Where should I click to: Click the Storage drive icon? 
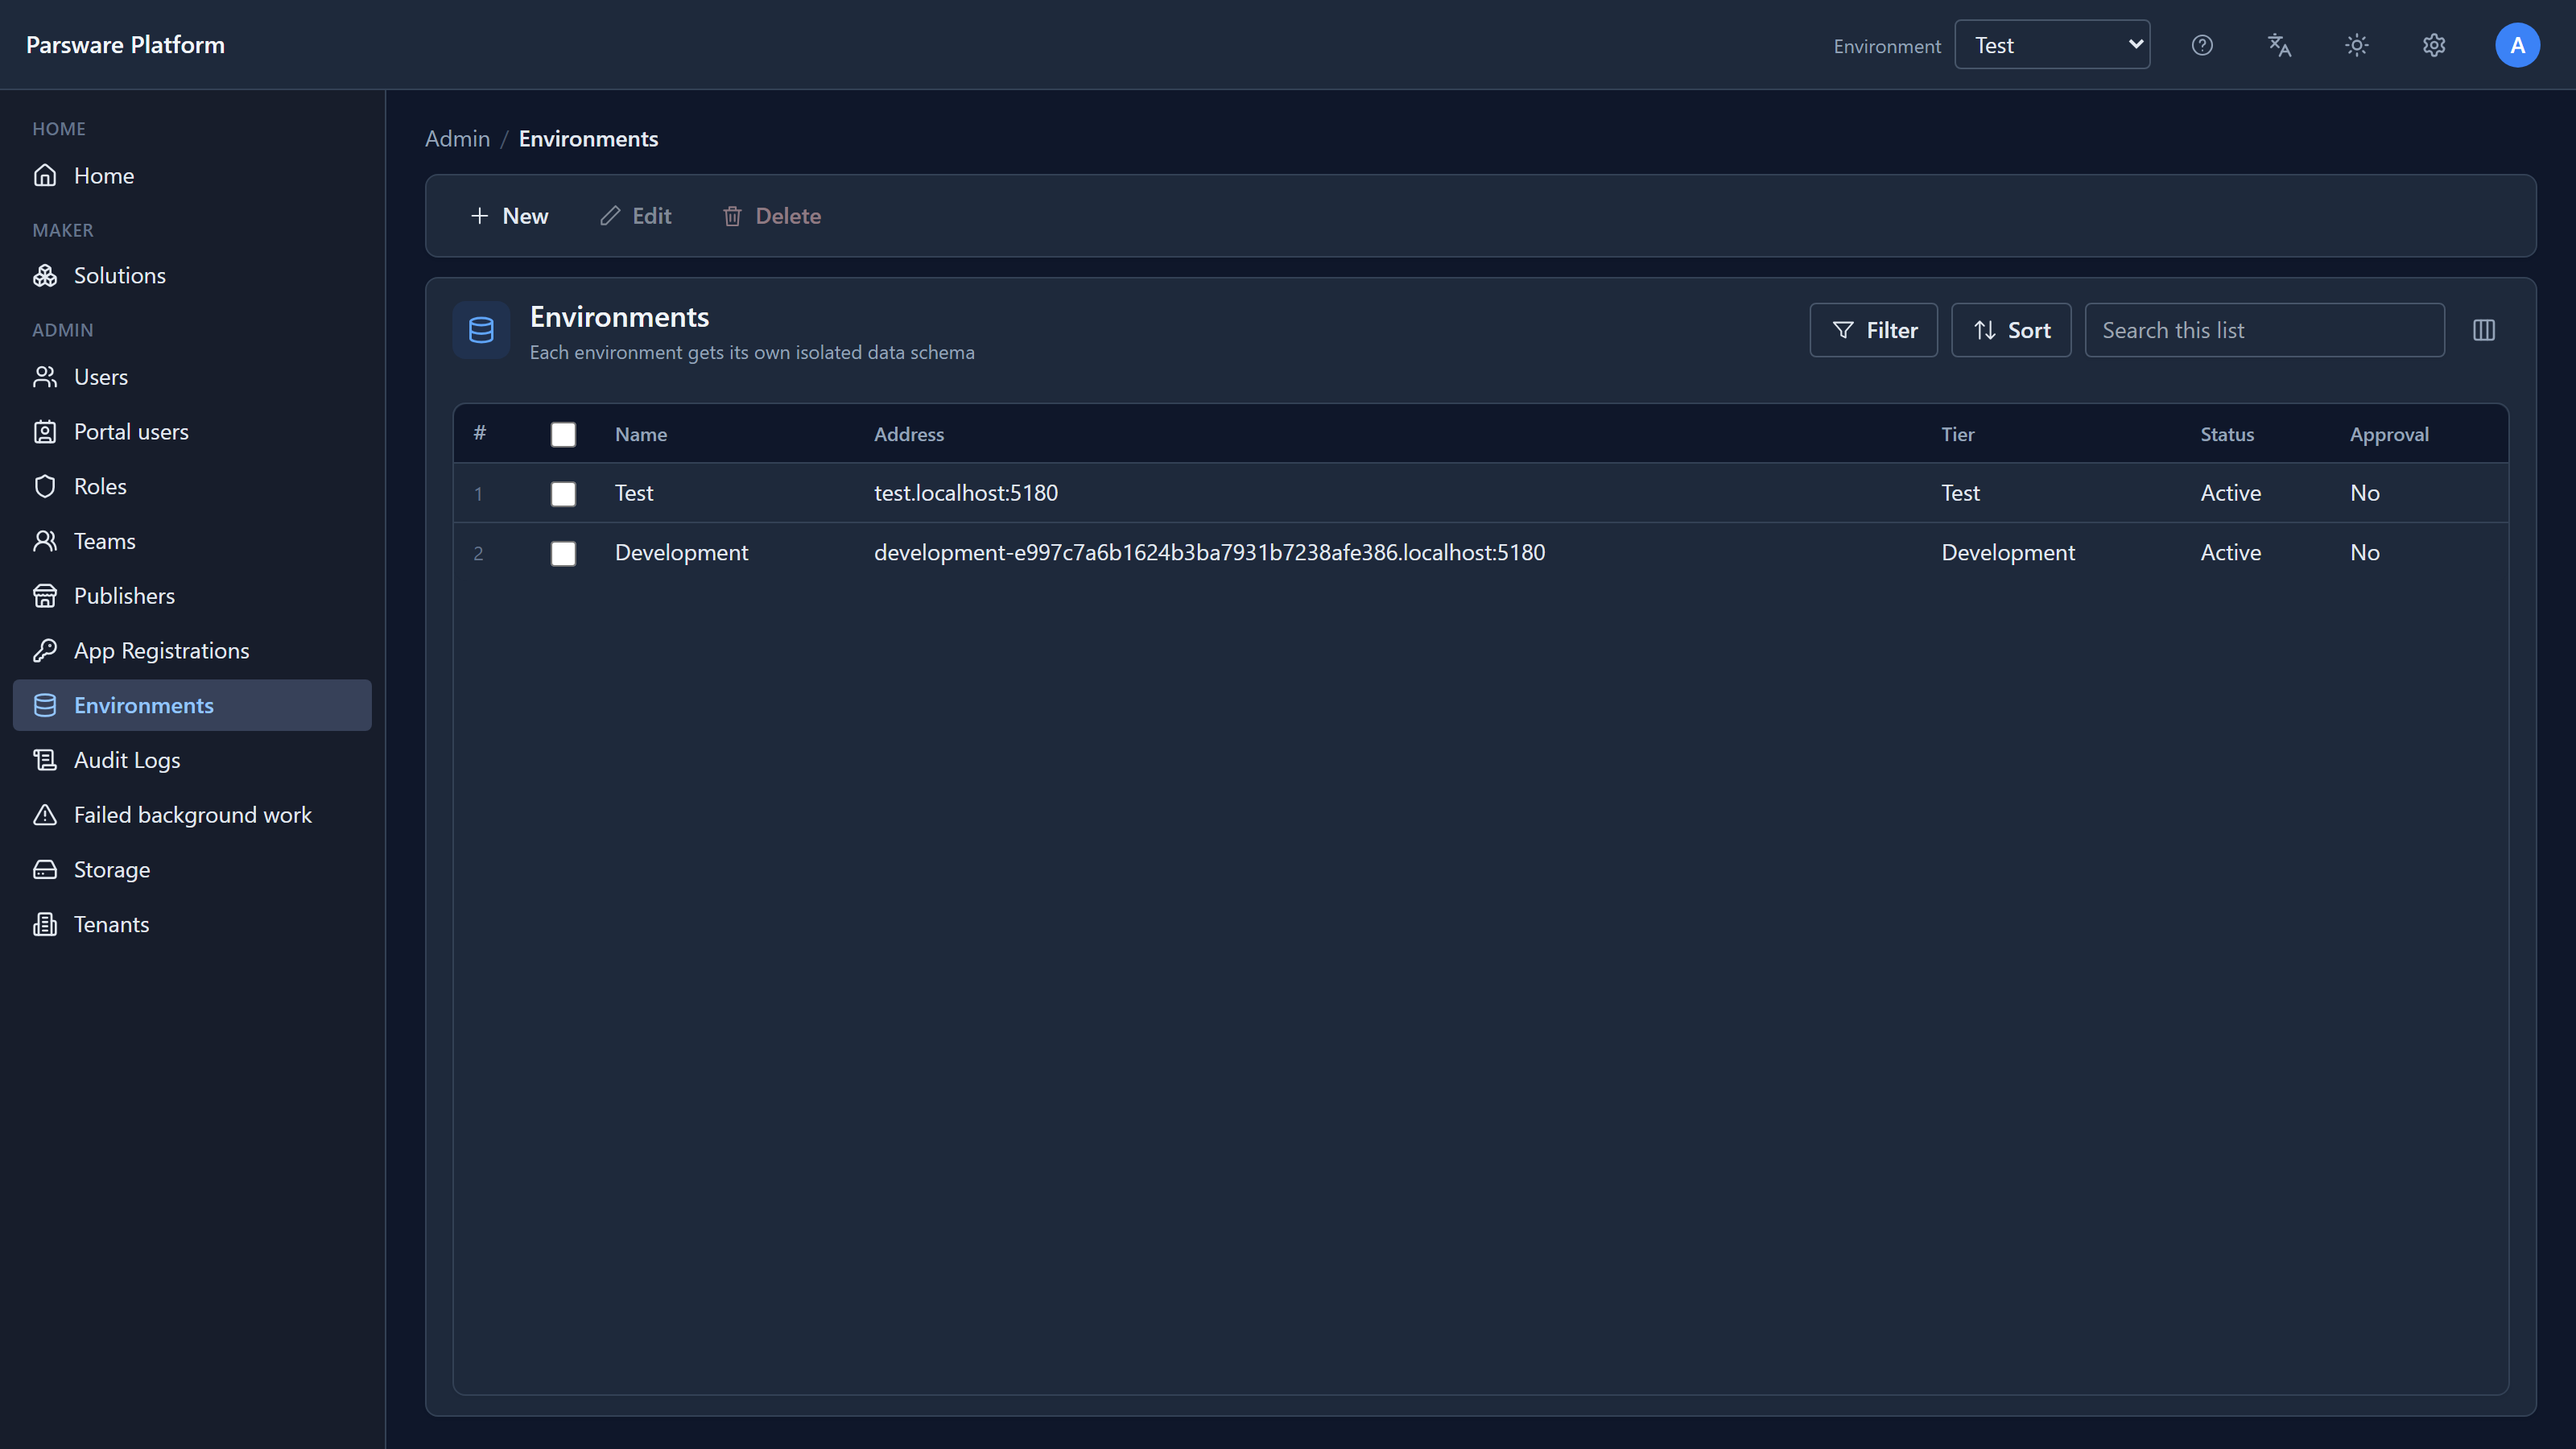(45, 869)
